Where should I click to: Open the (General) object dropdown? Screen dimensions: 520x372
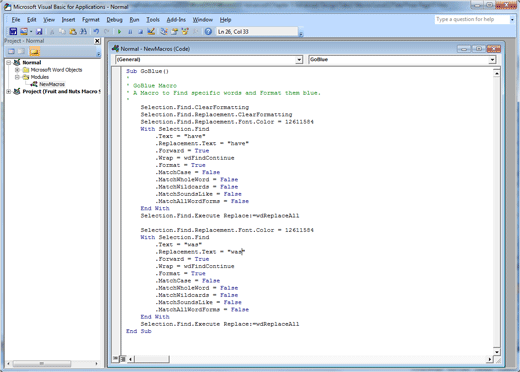click(299, 60)
